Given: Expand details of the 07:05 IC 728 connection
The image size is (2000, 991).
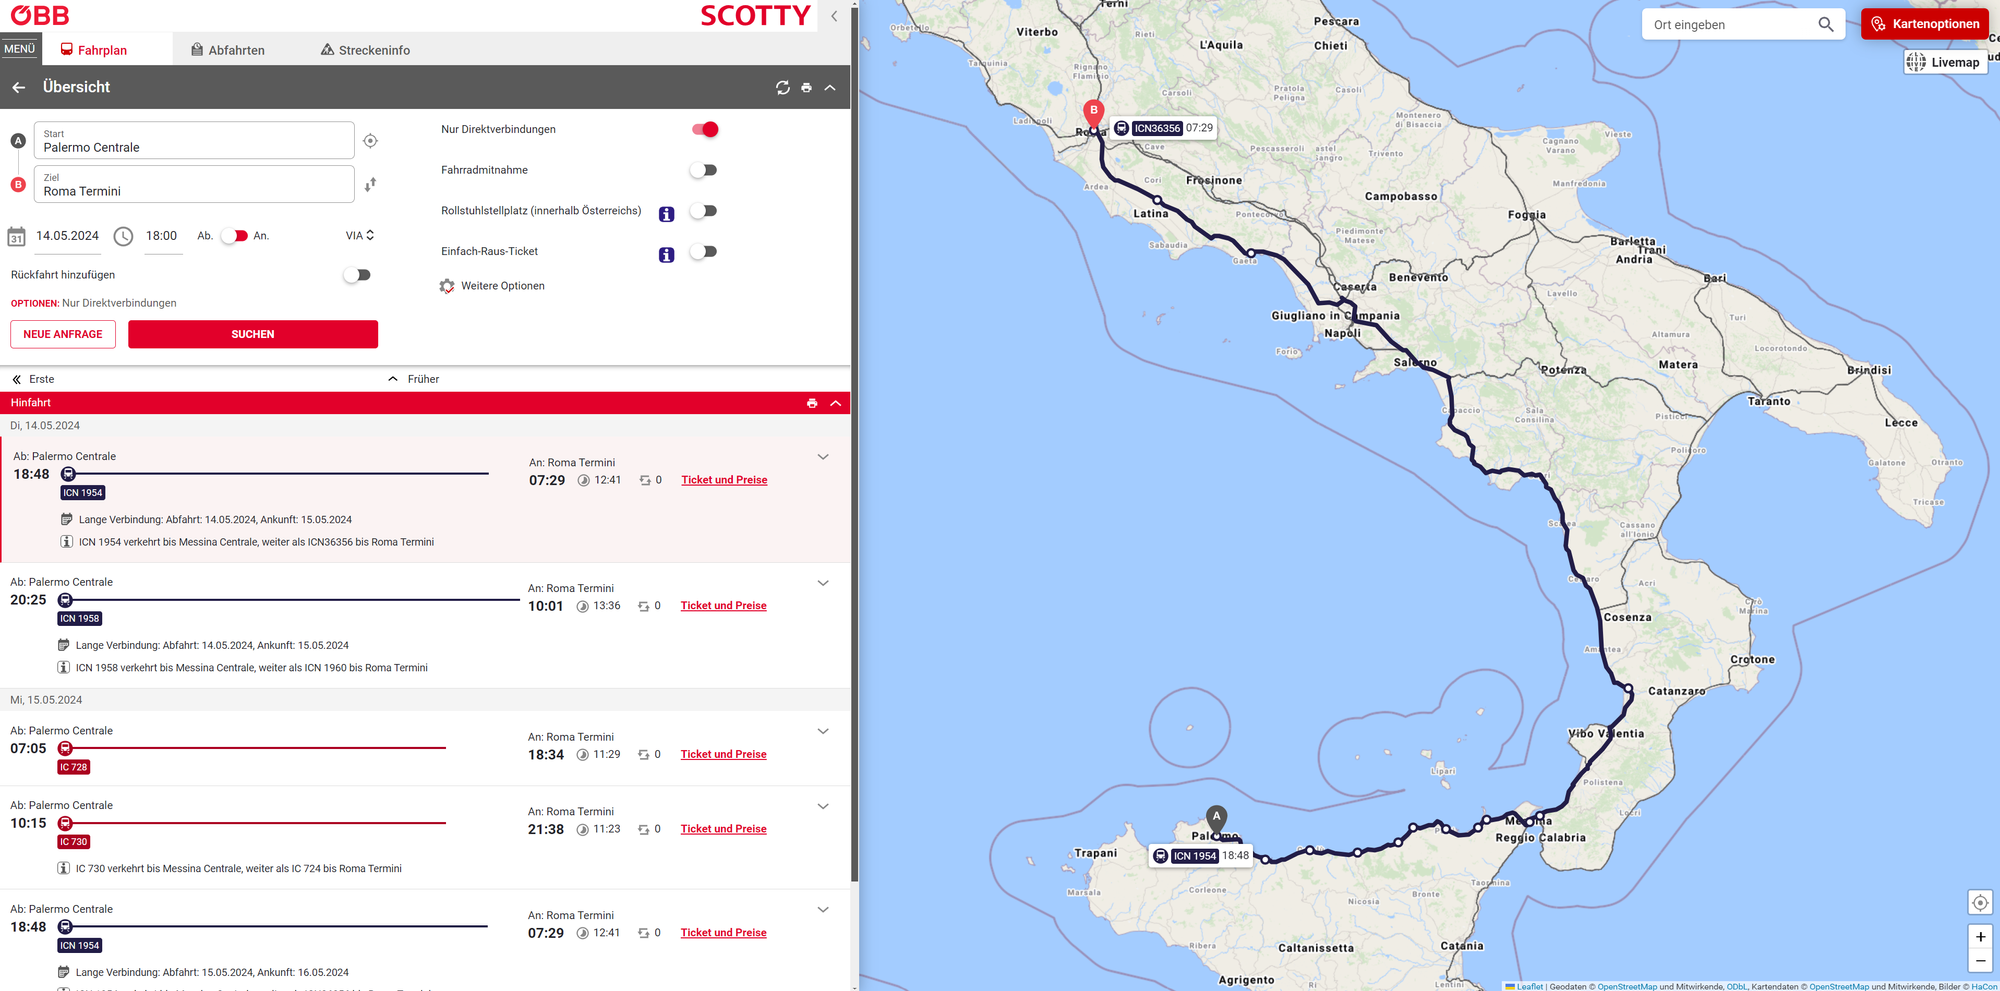Looking at the screenshot, I should 823,732.
